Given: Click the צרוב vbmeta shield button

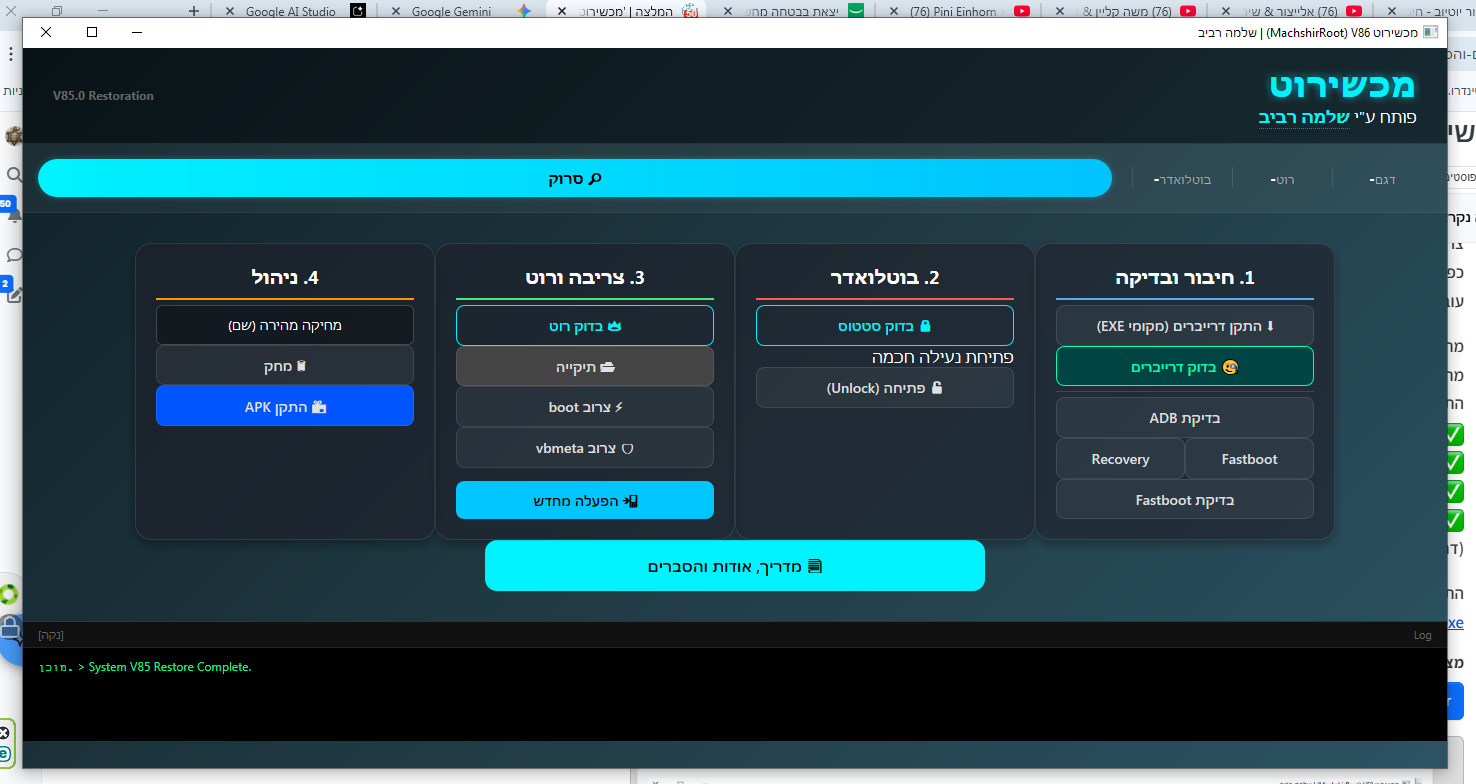Looking at the screenshot, I should point(584,448).
